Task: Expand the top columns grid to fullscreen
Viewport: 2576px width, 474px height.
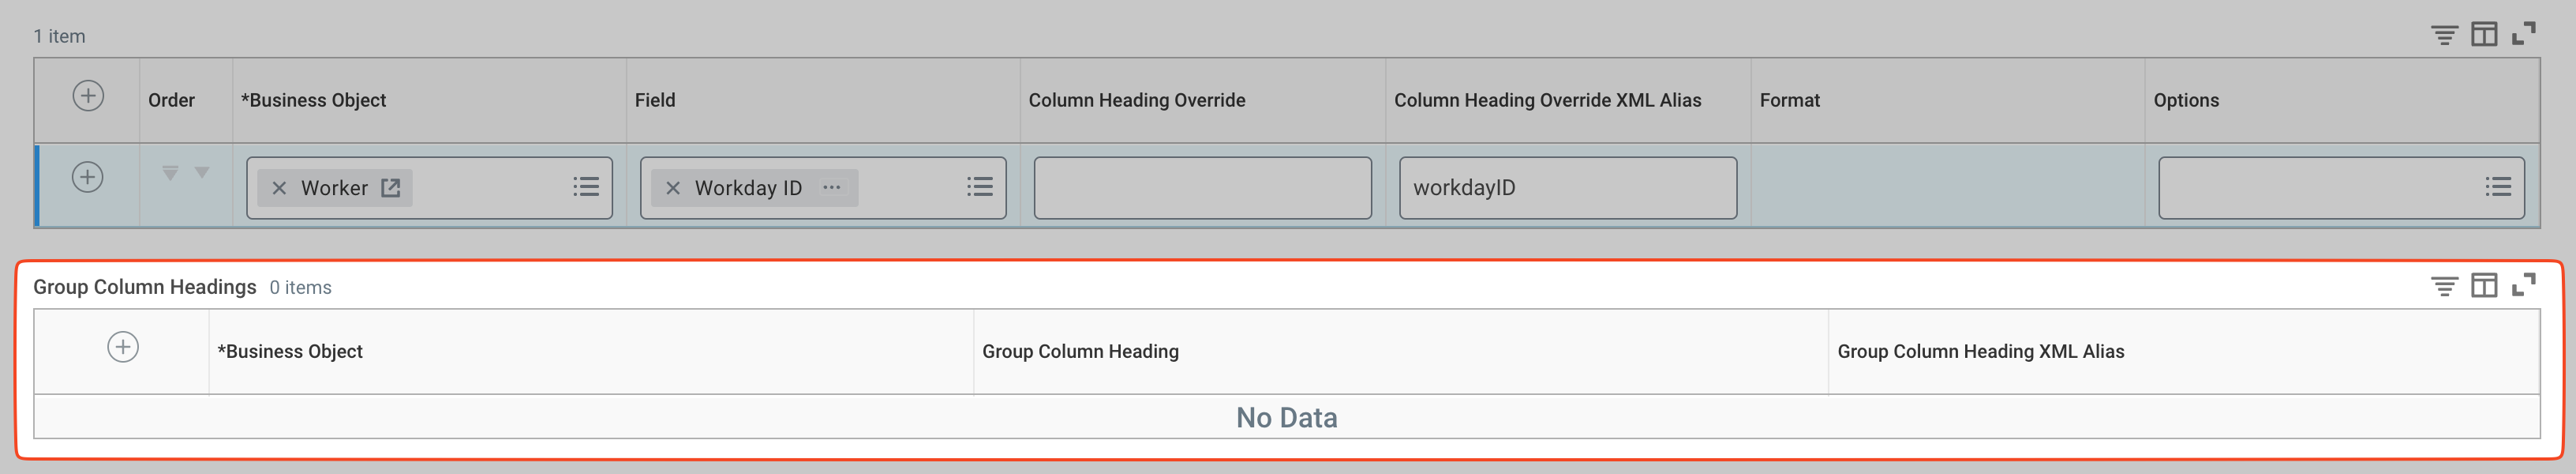Action: [2523, 34]
